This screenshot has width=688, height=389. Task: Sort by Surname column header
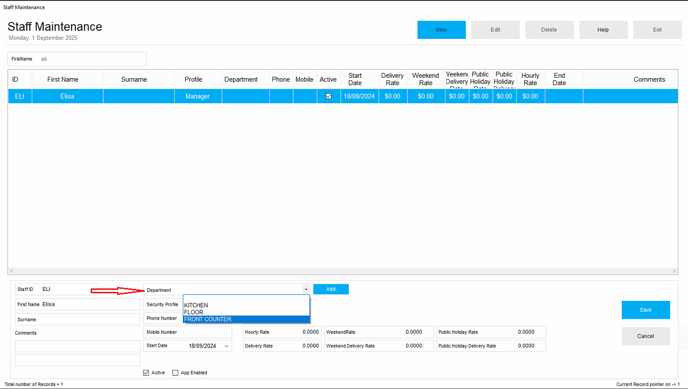139,79
